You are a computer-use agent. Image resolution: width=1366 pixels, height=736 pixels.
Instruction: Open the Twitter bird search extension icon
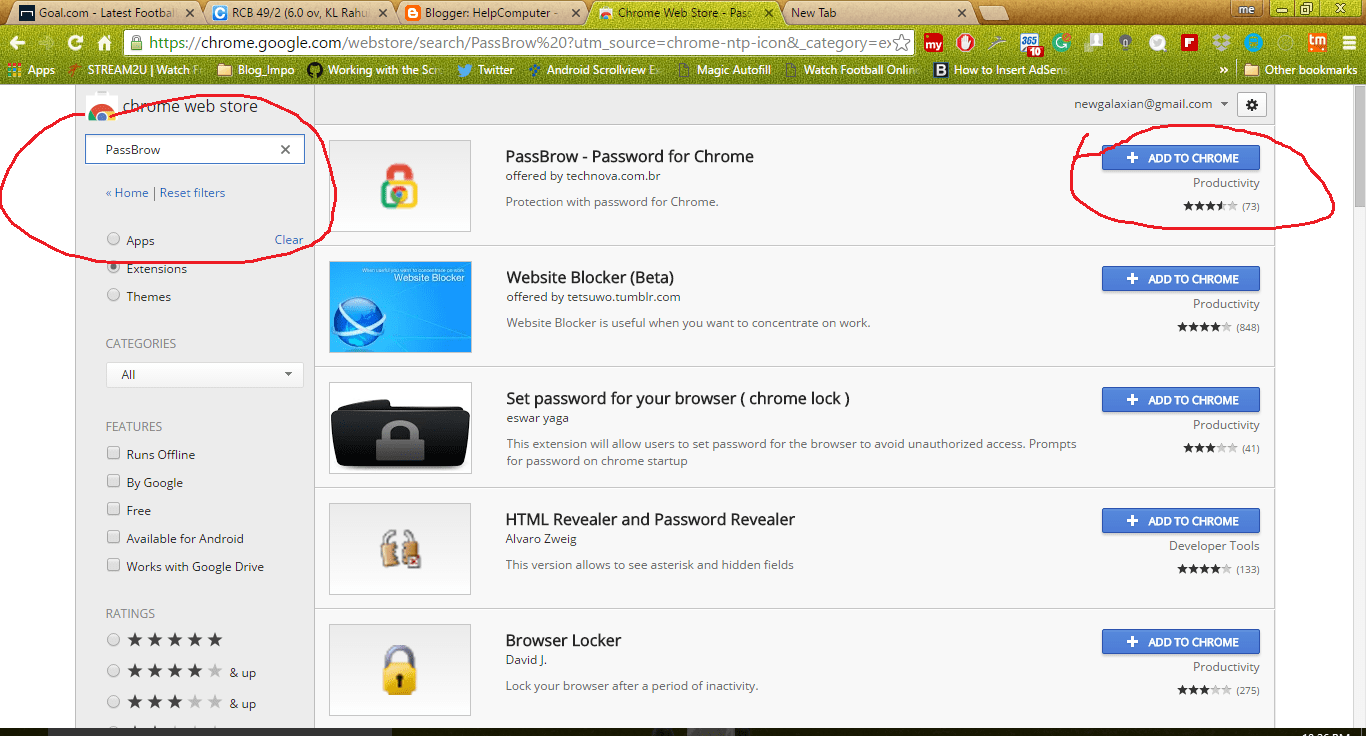[x=1157, y=43]
